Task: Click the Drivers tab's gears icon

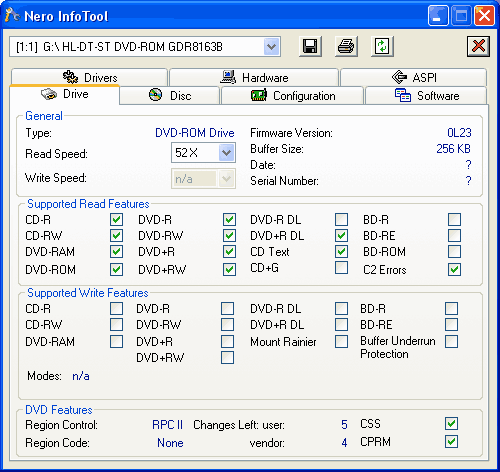Action: tap(70, 77)
